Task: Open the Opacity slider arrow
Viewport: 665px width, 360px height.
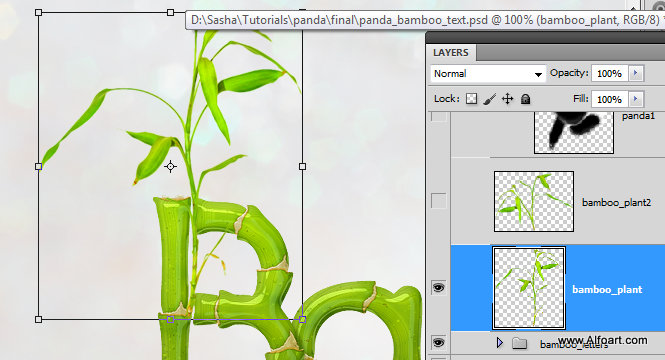Action: 636,73
